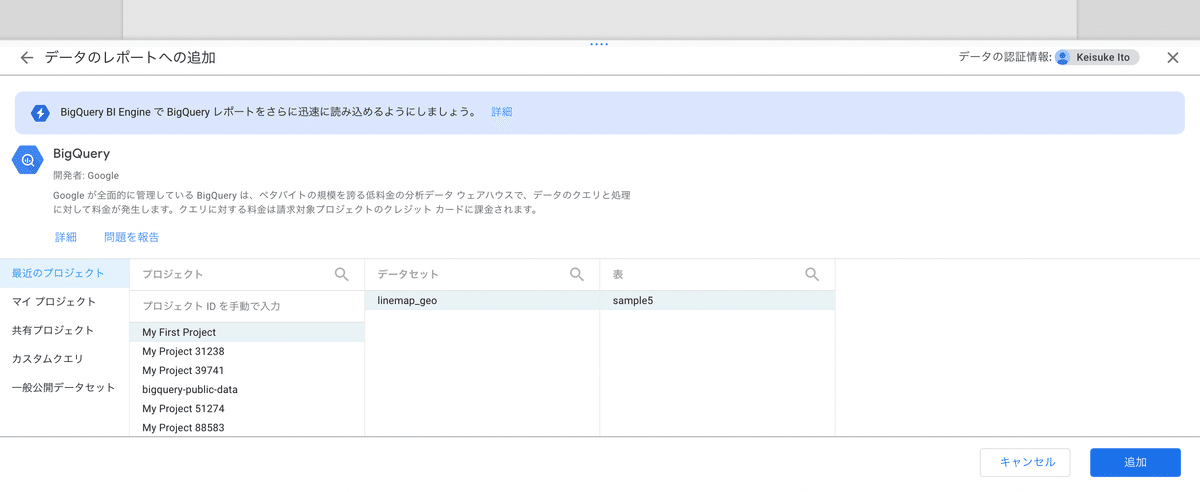Screen dimensions: 1200x492
Task: Click the blue 追加 button
Action: coord(1135,462)
